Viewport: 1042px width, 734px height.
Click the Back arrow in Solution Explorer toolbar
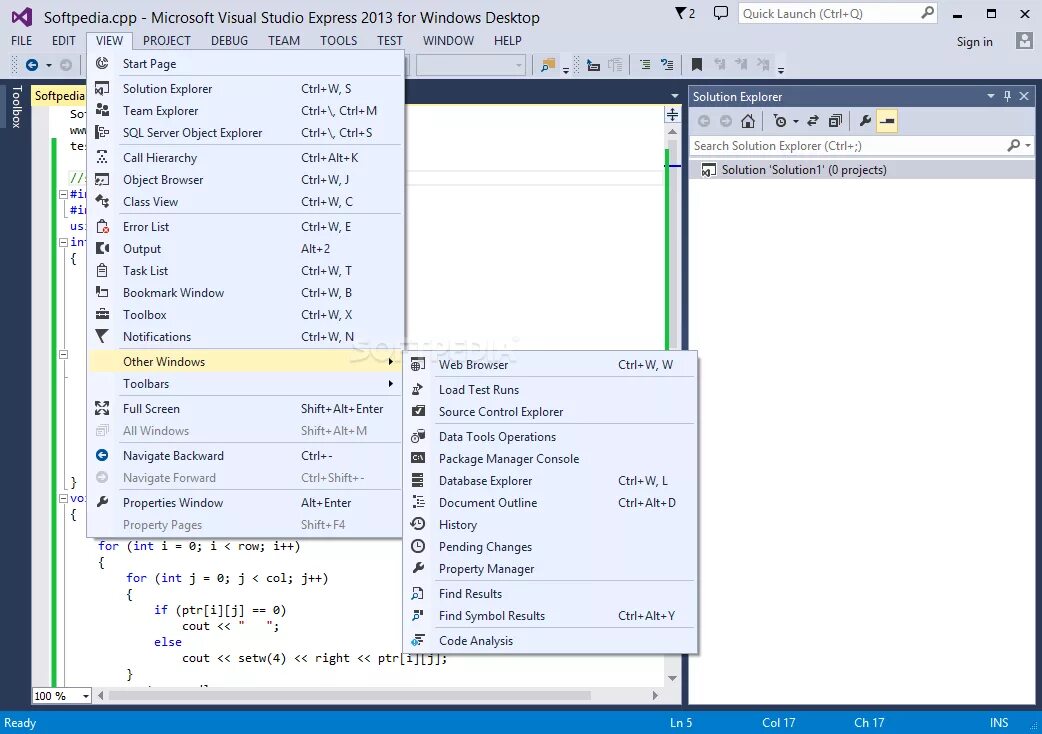pos(704,121)
